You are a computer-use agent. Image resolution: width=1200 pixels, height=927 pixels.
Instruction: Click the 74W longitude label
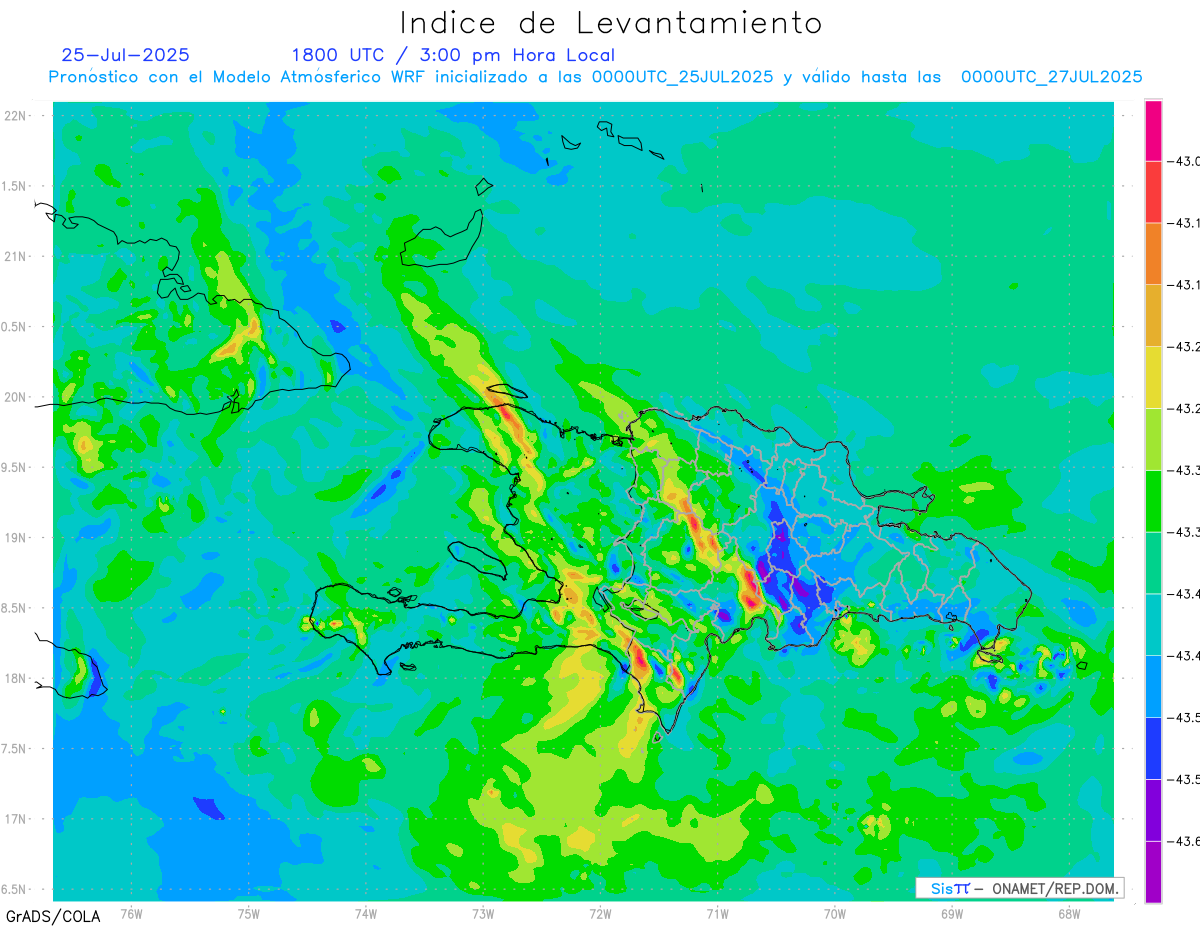[x=366, y=913]
